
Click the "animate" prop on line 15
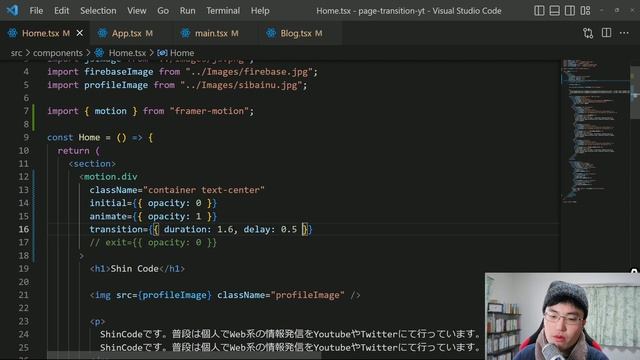[x=108, y=216]
